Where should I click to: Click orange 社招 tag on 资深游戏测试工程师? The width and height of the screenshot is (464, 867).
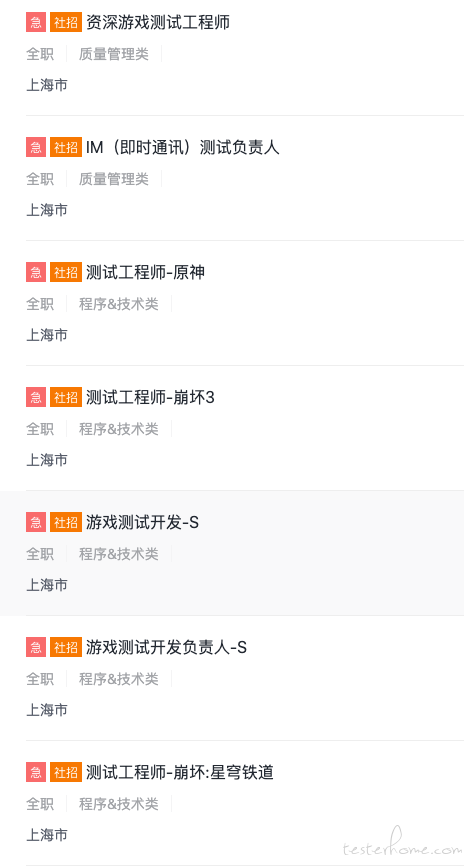[x=66, y=23]
